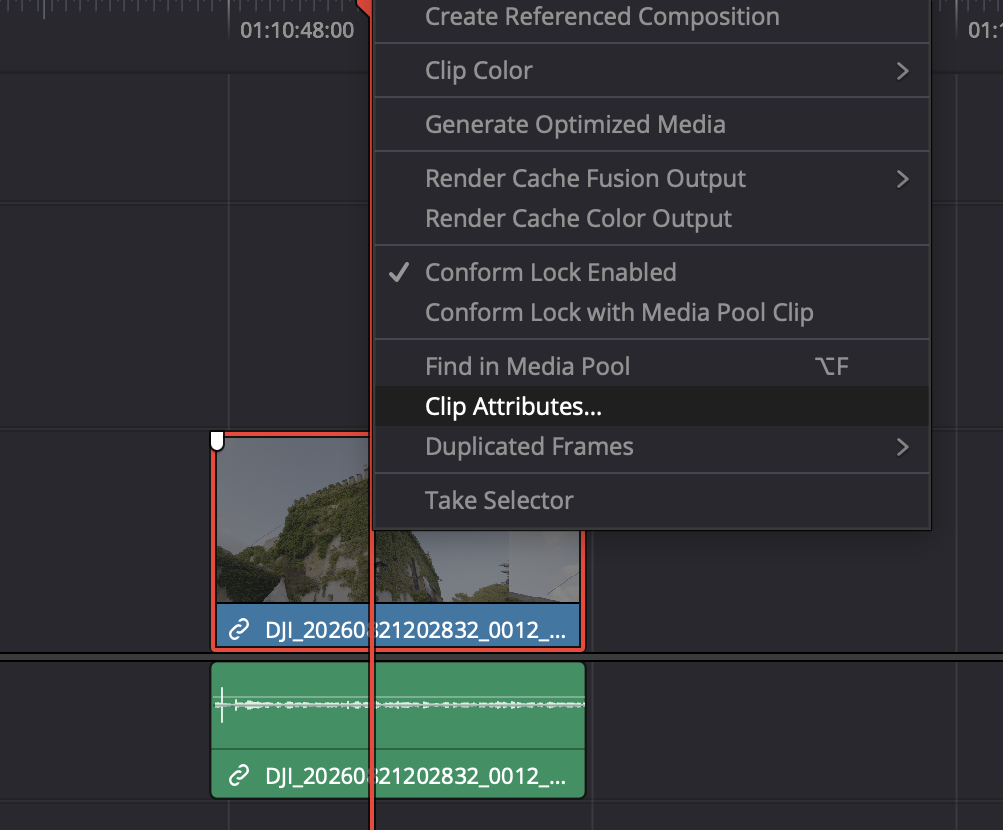Screen dimensions: 1003x830
Task: Expand Render Cache Fusion Output arrow
Action: [902, 179]
